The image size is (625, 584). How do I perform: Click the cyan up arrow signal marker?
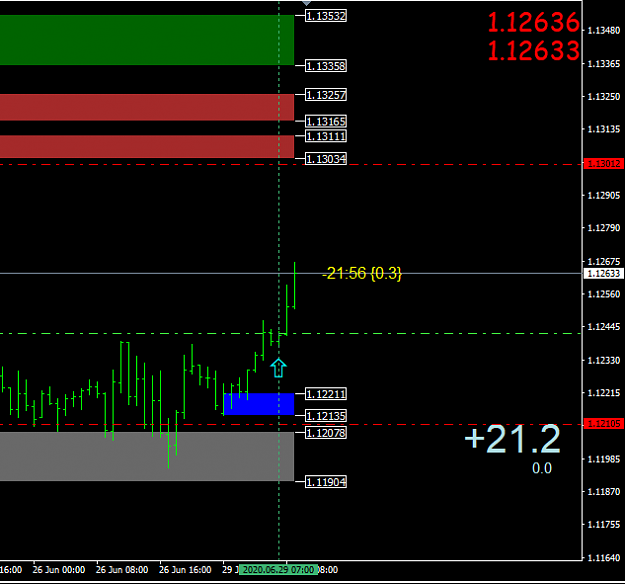[278, 368]
